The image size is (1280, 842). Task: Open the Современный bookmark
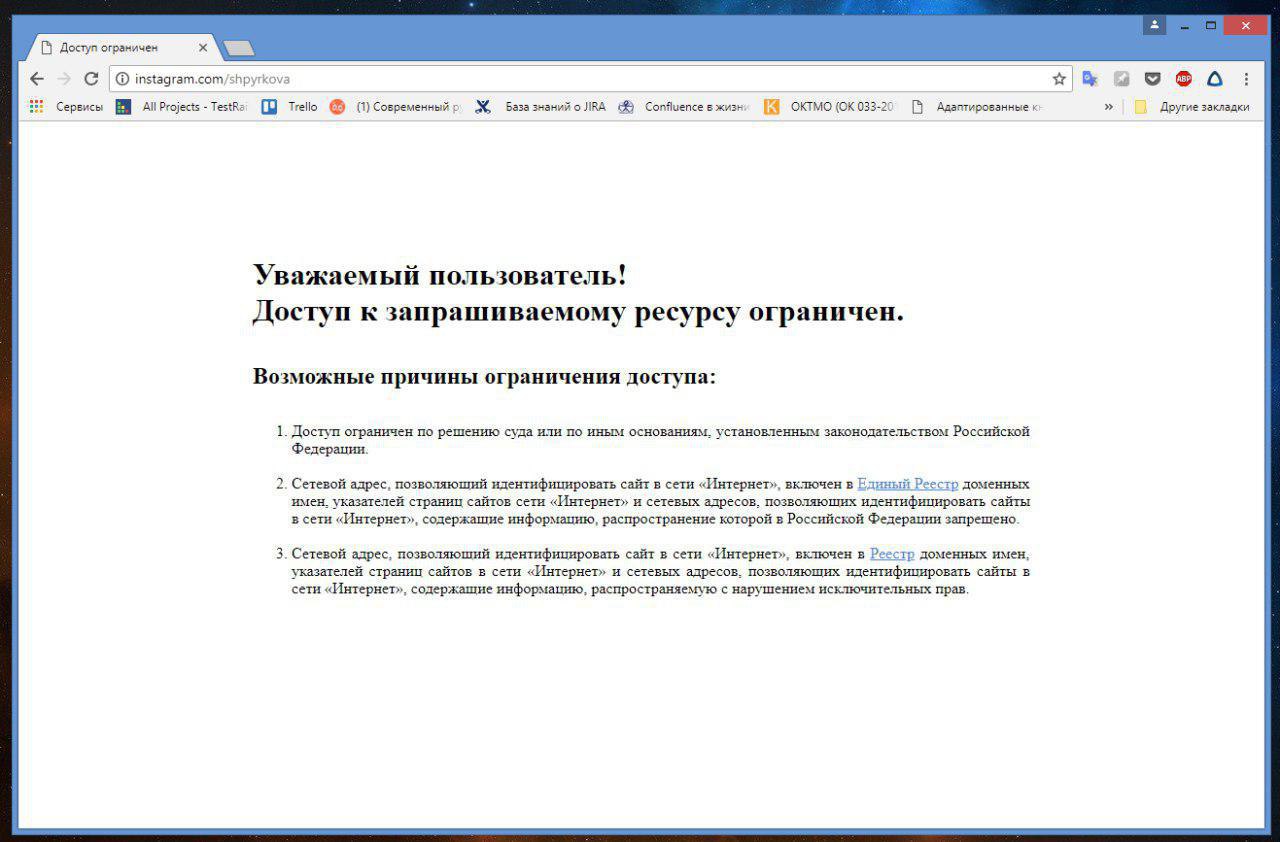point(396,107)
